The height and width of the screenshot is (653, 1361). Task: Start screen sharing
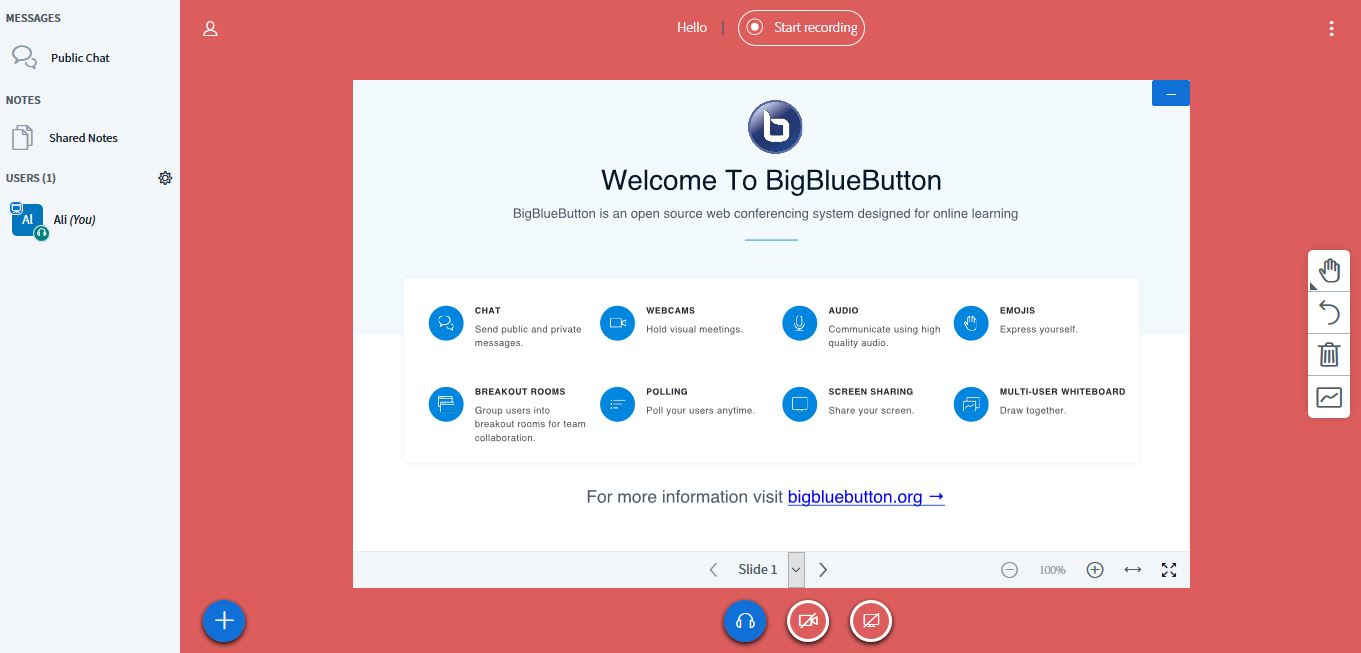pyautogui.click(x=870, y=620)
